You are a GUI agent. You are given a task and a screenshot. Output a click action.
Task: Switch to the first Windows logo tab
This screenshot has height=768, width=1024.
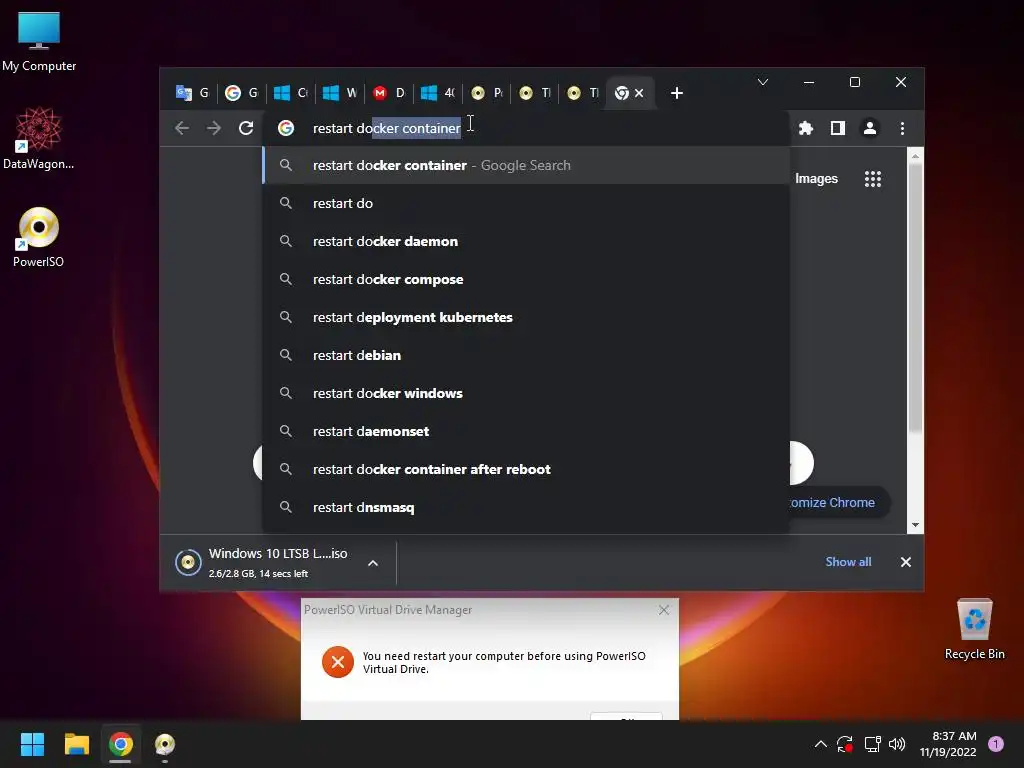pyautogui.click(x=291, y=93)
